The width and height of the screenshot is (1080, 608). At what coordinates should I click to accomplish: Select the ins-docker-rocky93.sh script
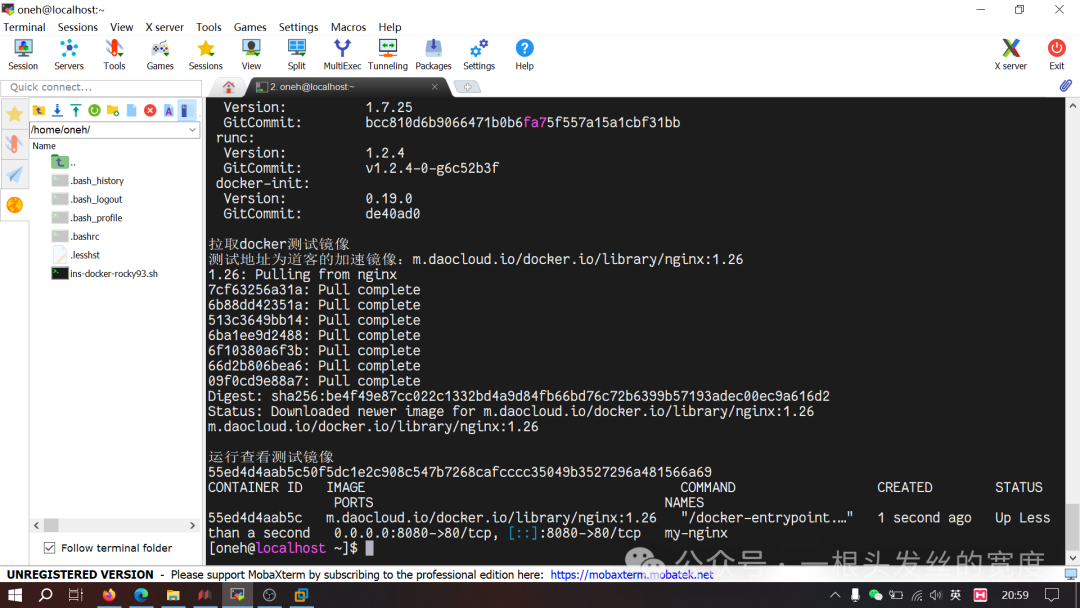click(x=105, y=273)
